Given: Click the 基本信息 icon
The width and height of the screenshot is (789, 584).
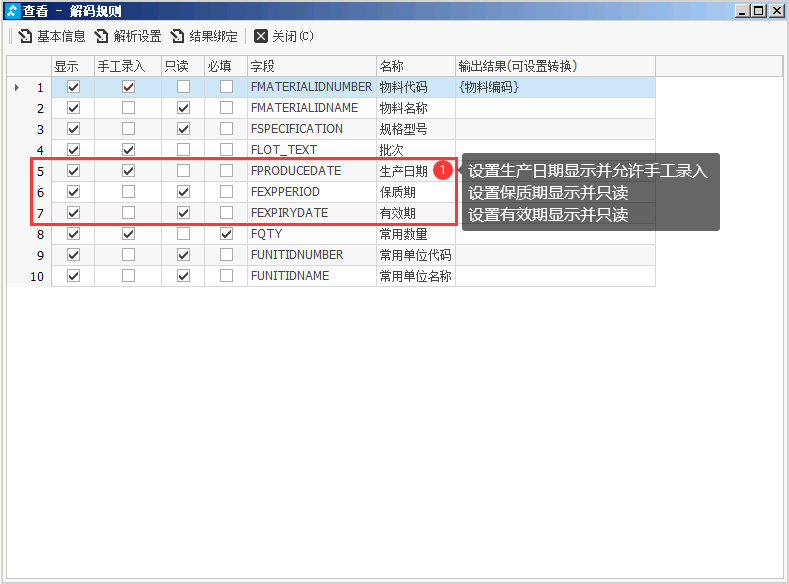Looking at the screenshot, I should tap(25, 36).
